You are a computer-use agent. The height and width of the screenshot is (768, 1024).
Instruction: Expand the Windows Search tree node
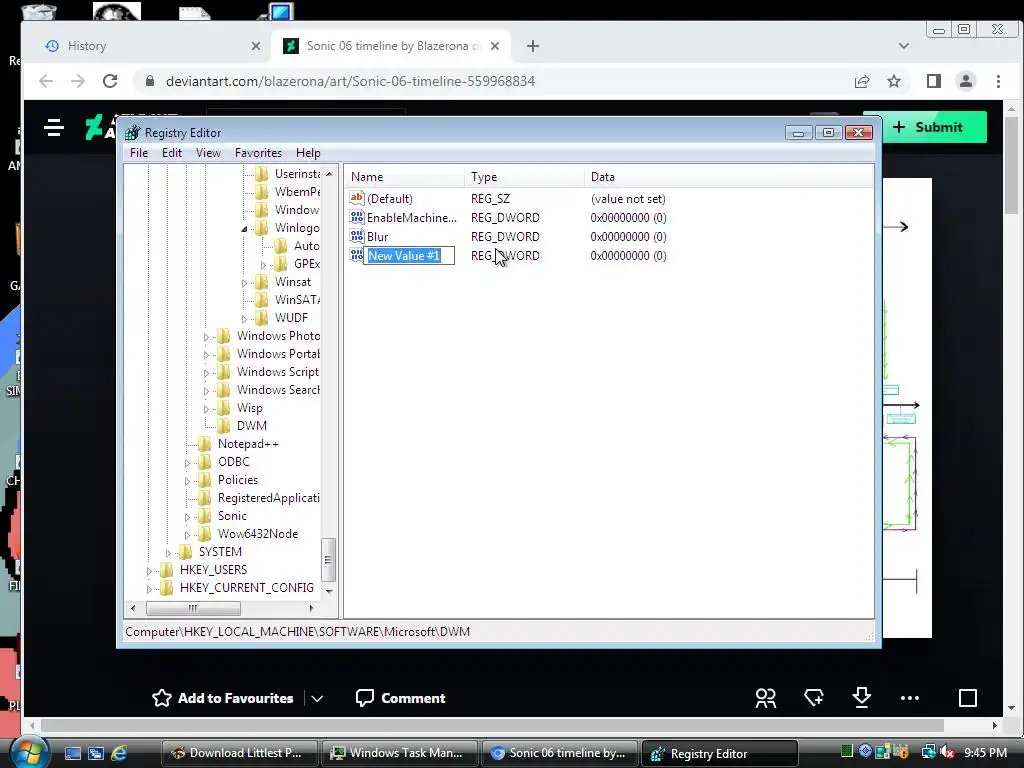pos(206,391)
